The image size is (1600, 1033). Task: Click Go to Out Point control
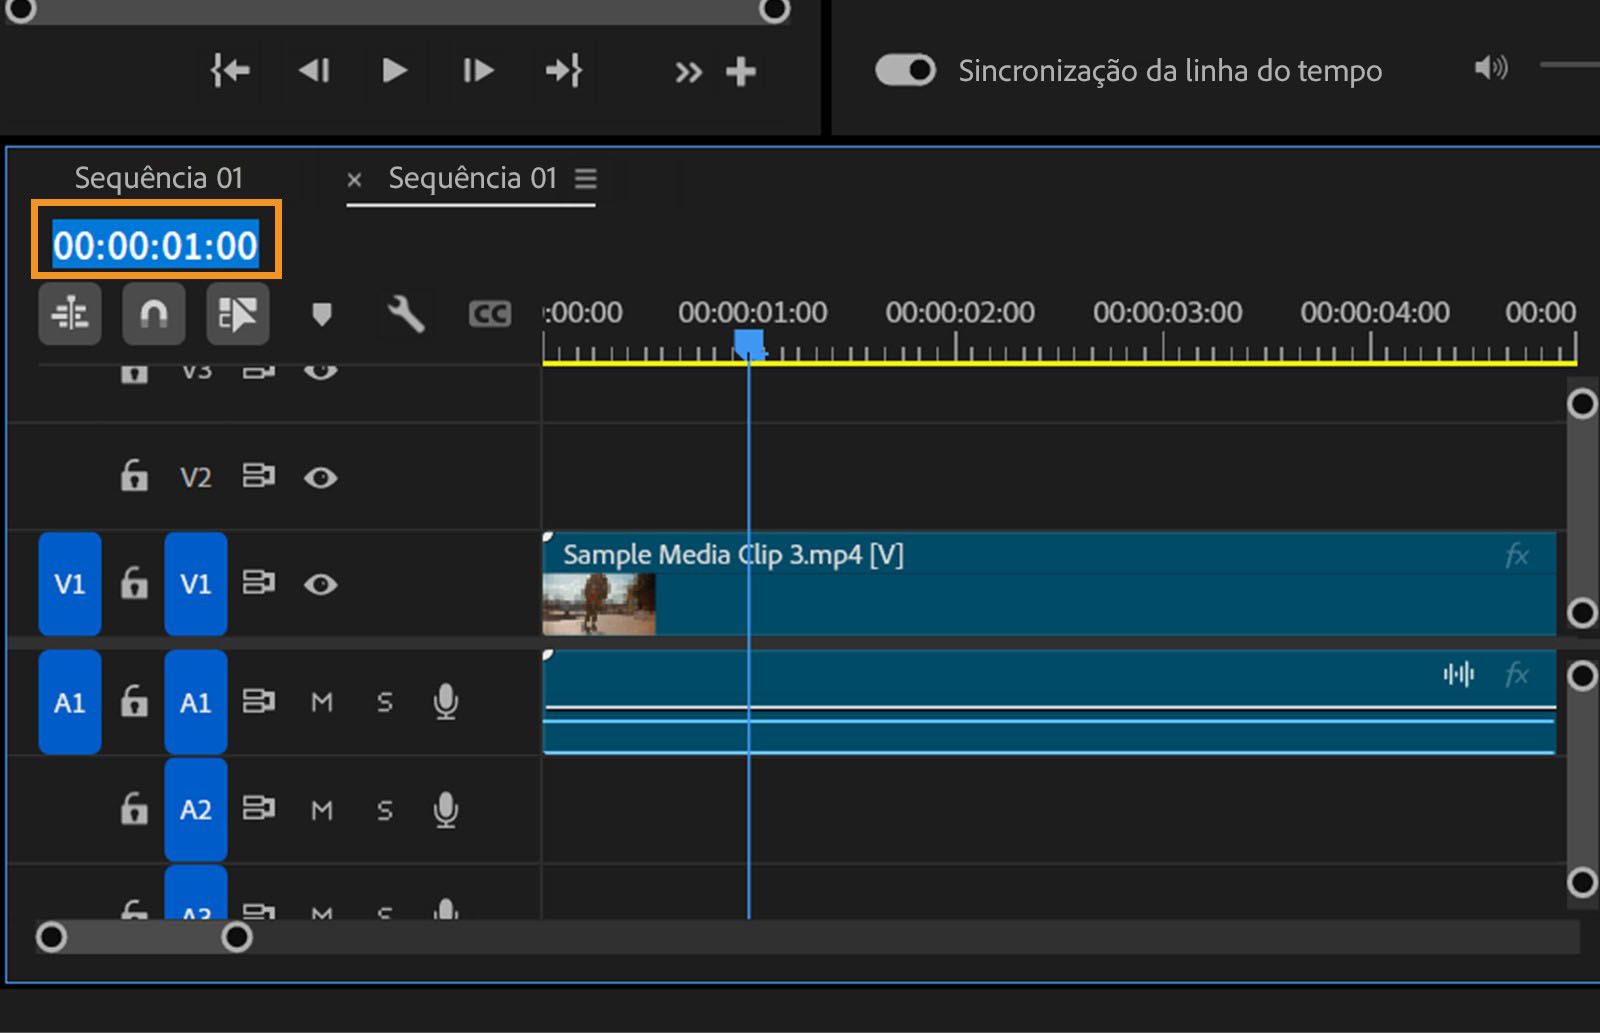click(x=564, y=71)
